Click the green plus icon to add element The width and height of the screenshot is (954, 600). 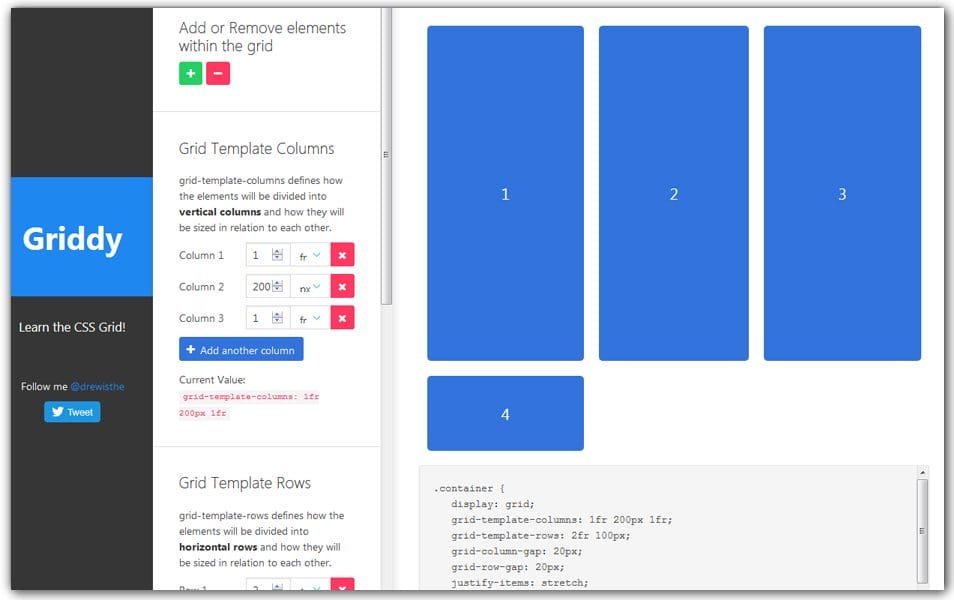189,73
